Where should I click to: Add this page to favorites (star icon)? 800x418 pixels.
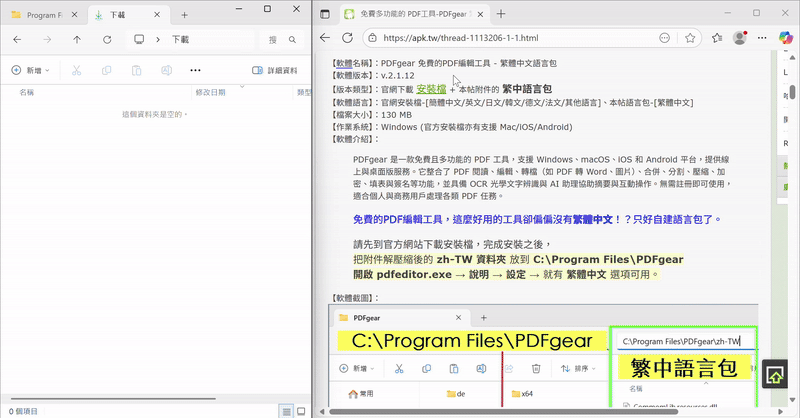[x=691, y=38]
